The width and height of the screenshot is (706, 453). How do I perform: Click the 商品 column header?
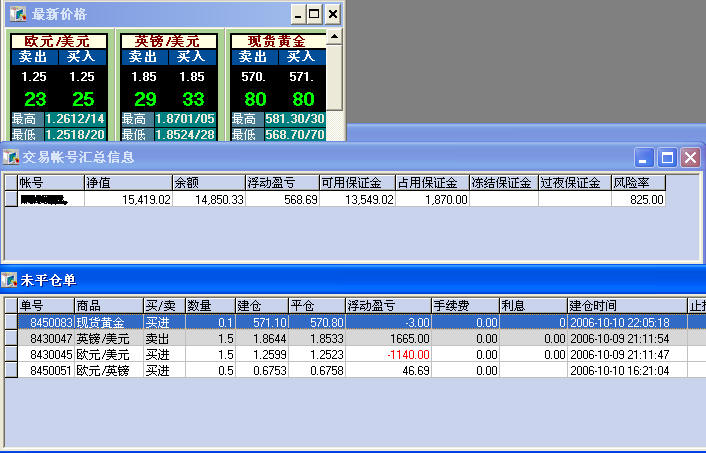(x=109, y=306)
